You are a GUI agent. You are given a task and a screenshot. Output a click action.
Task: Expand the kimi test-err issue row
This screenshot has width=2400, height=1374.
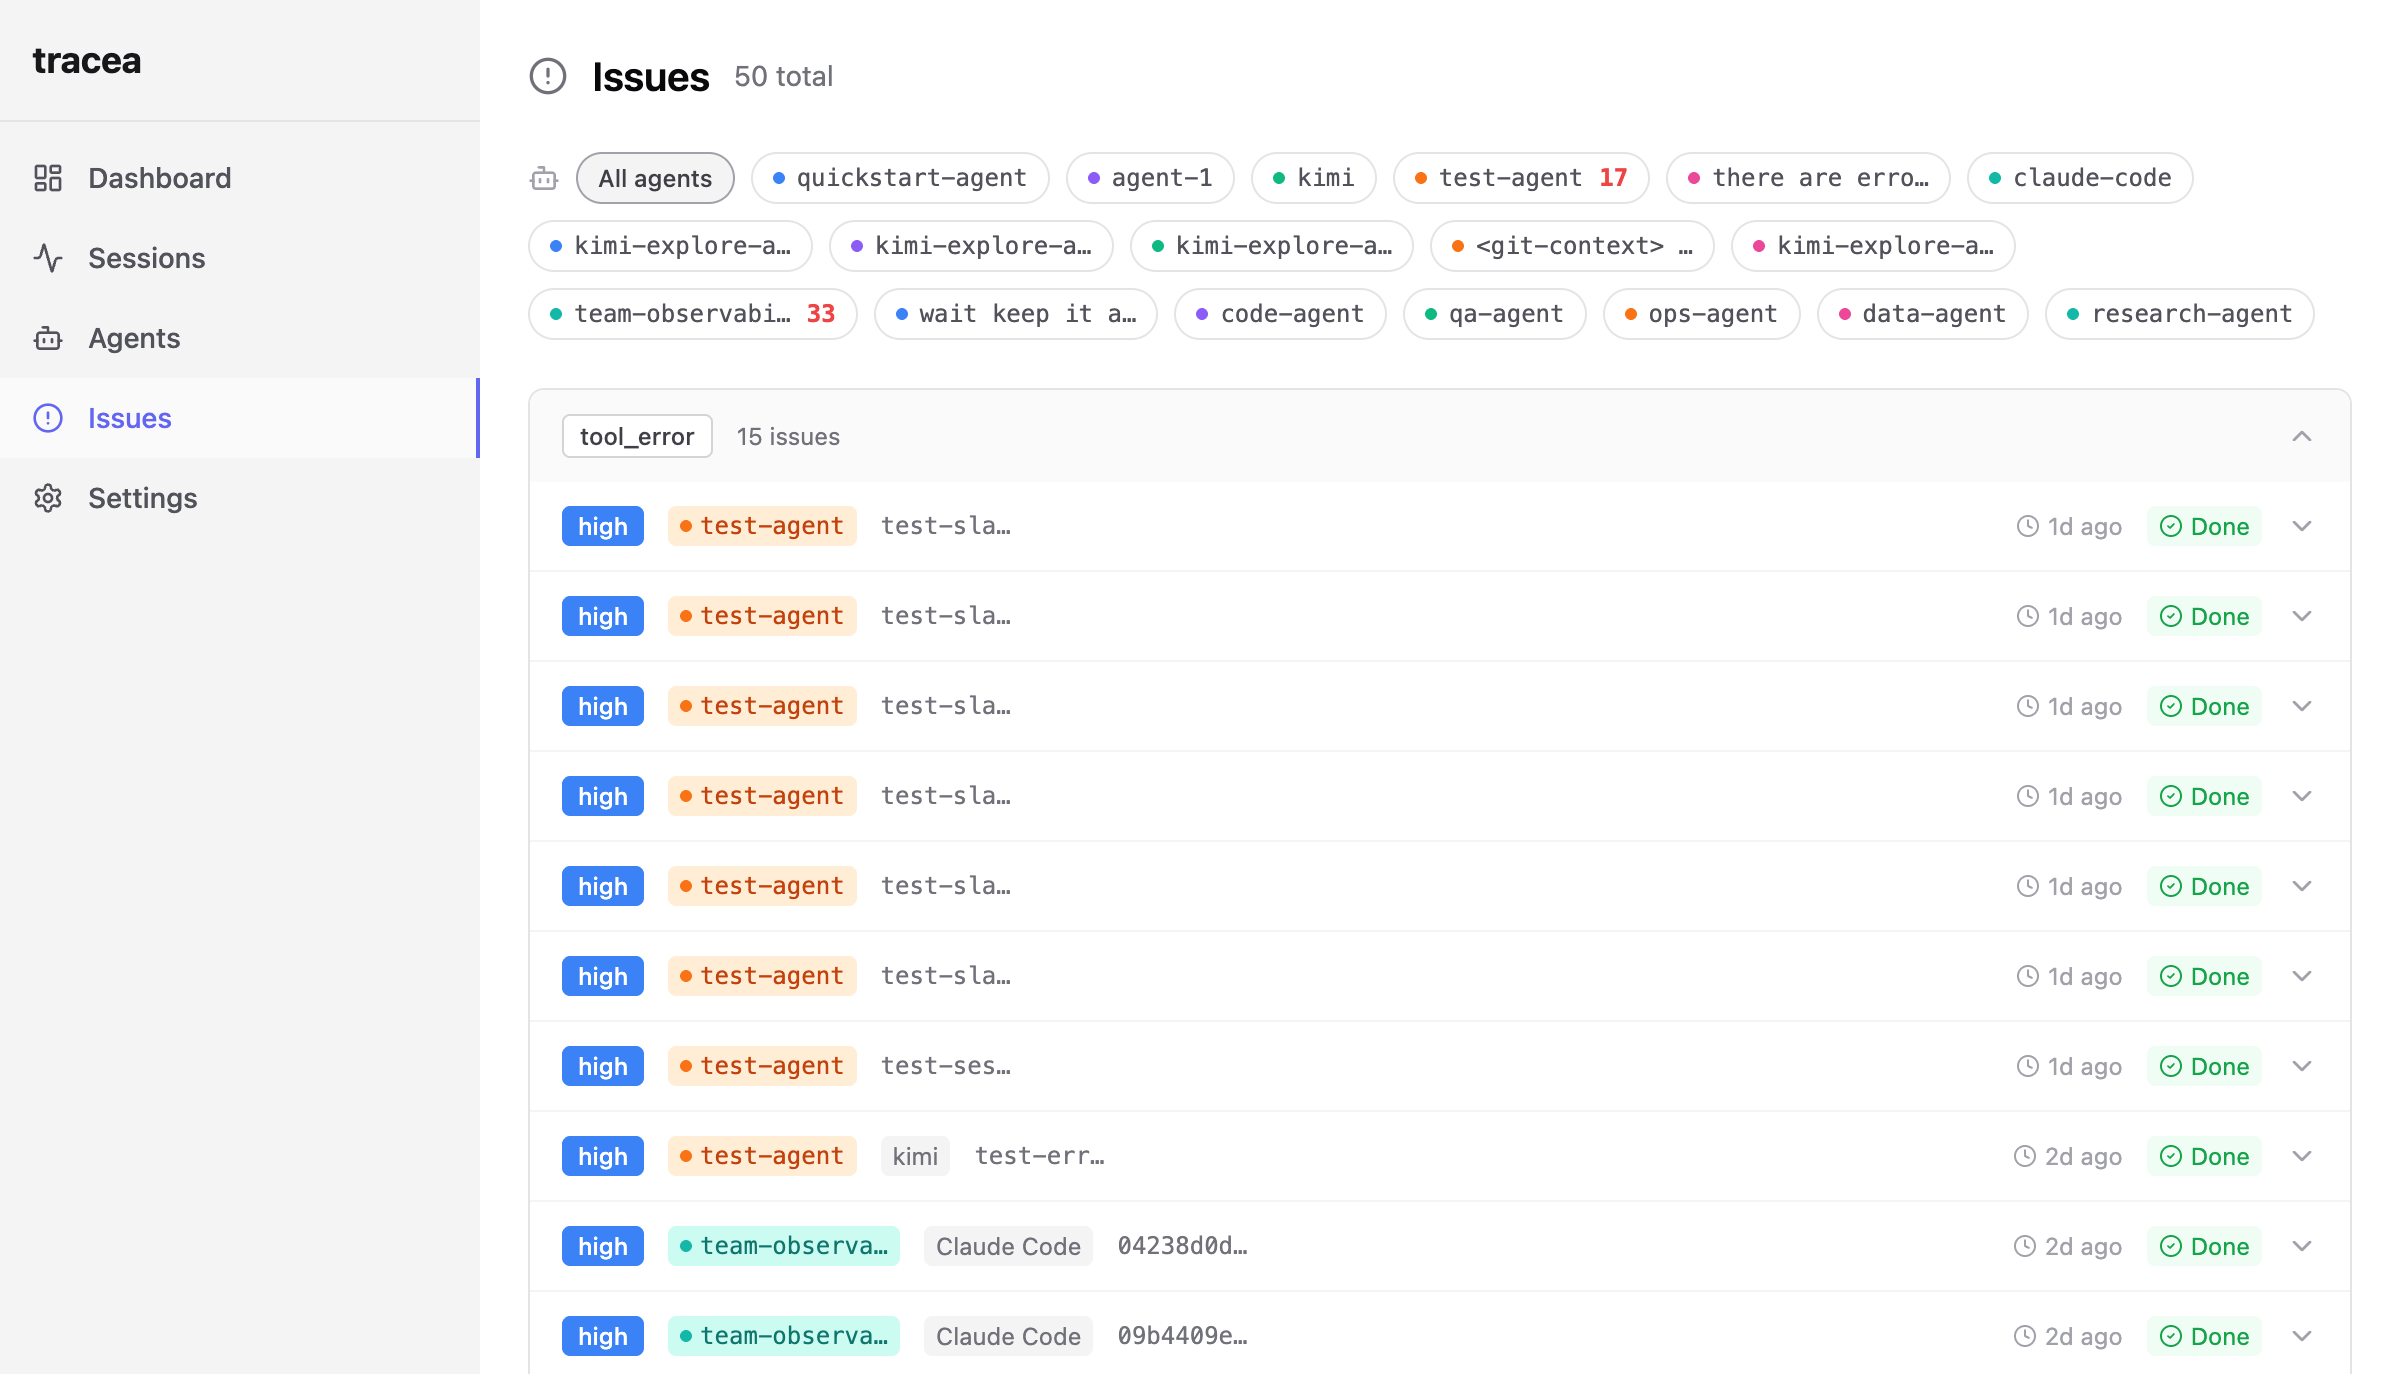pyautogui.click(x=2302, y=1156)
